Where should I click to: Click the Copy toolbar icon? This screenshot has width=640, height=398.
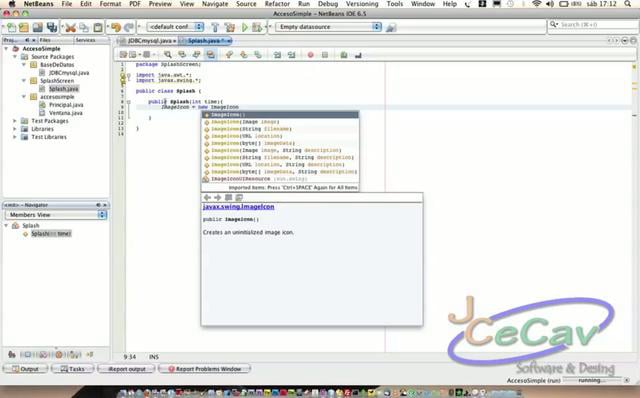84,27
